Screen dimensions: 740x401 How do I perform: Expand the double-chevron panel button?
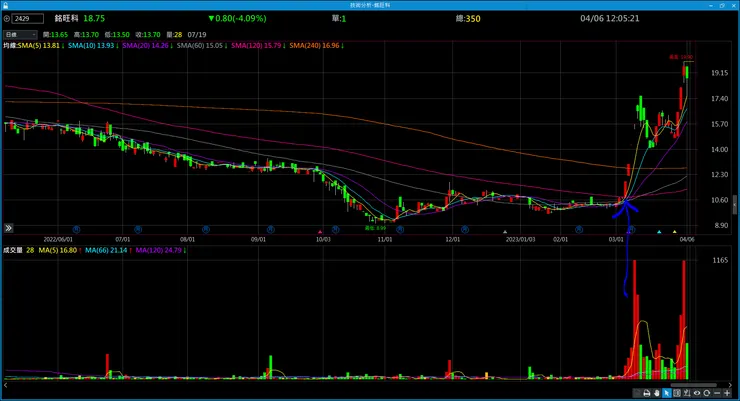tap(8, 228)
